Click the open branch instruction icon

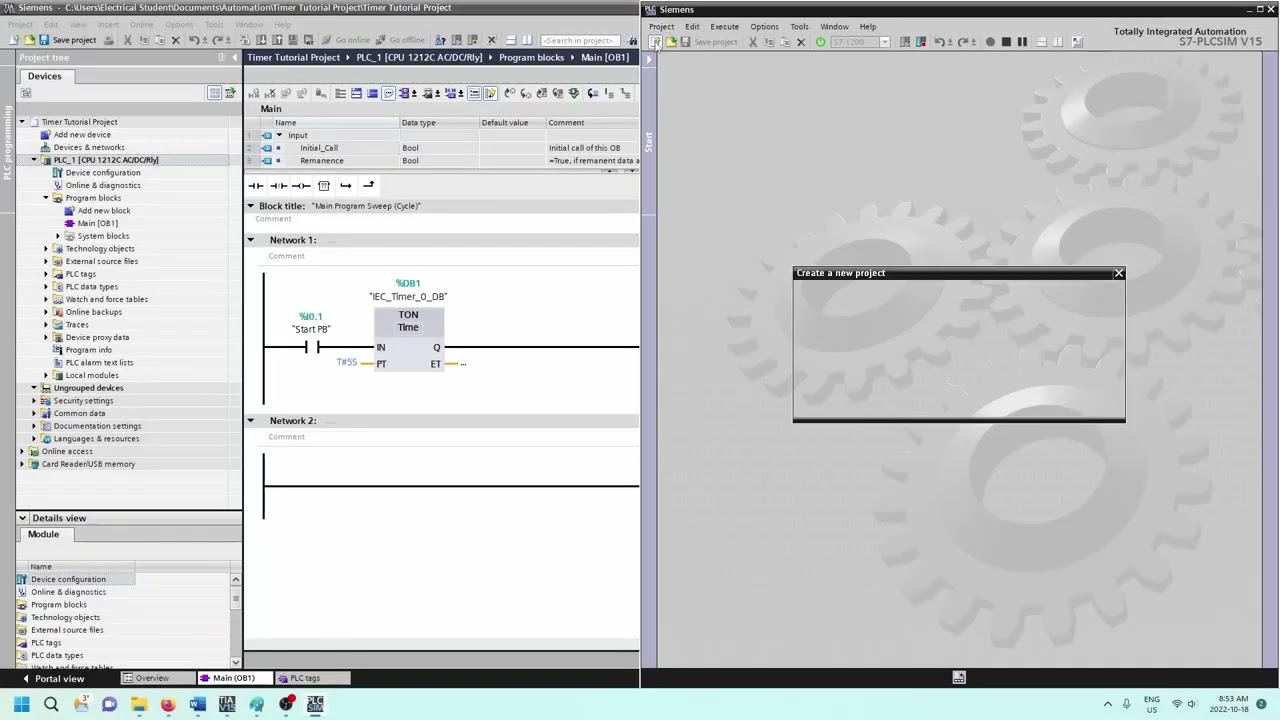point(345,185)
